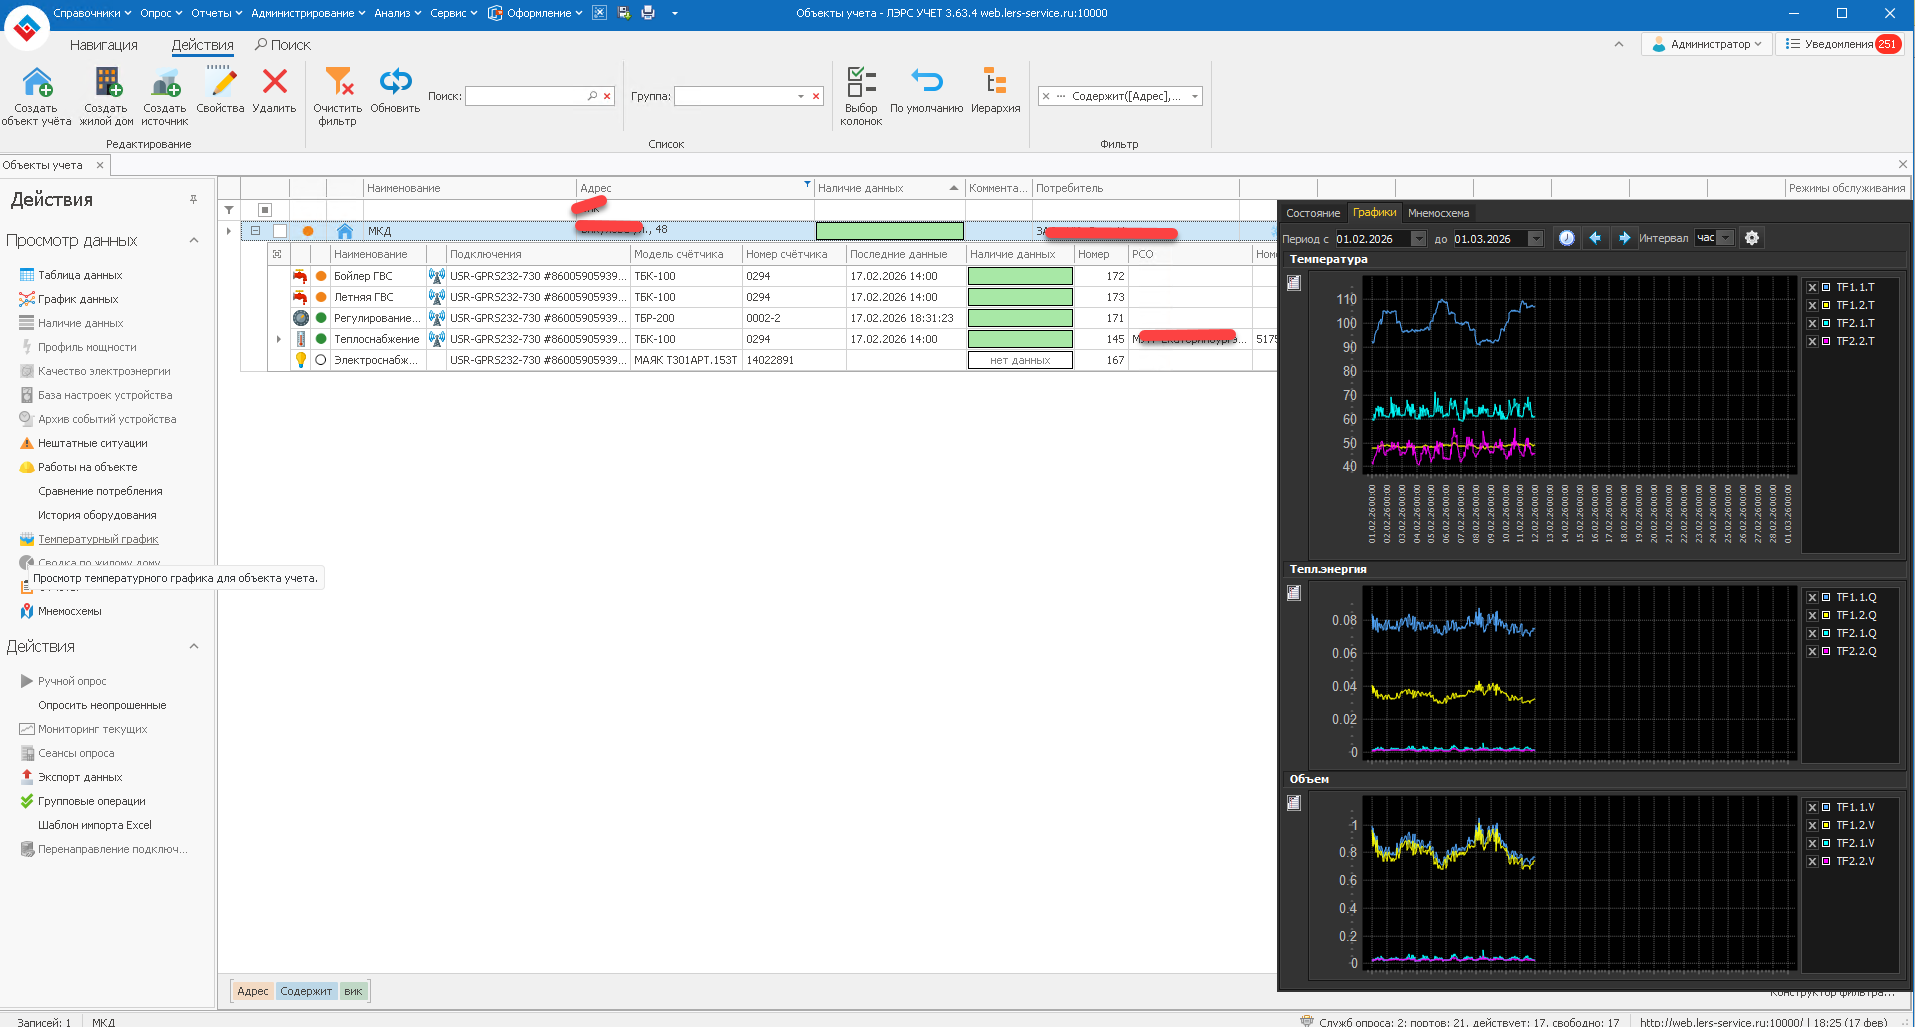This screenshot has width=1915, height=1027.
Task: Toggle TF1.2.Q series checkbox
Action: [x=1812, y=616]
